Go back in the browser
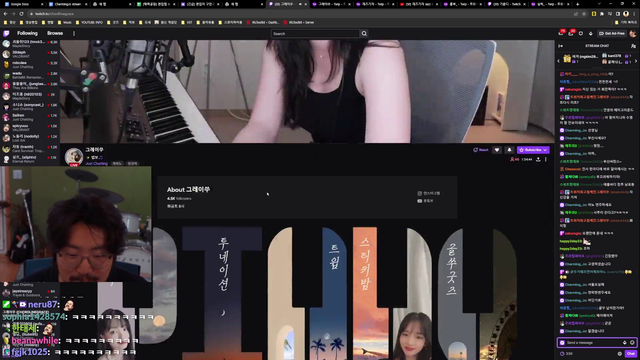 click(5, 13)
